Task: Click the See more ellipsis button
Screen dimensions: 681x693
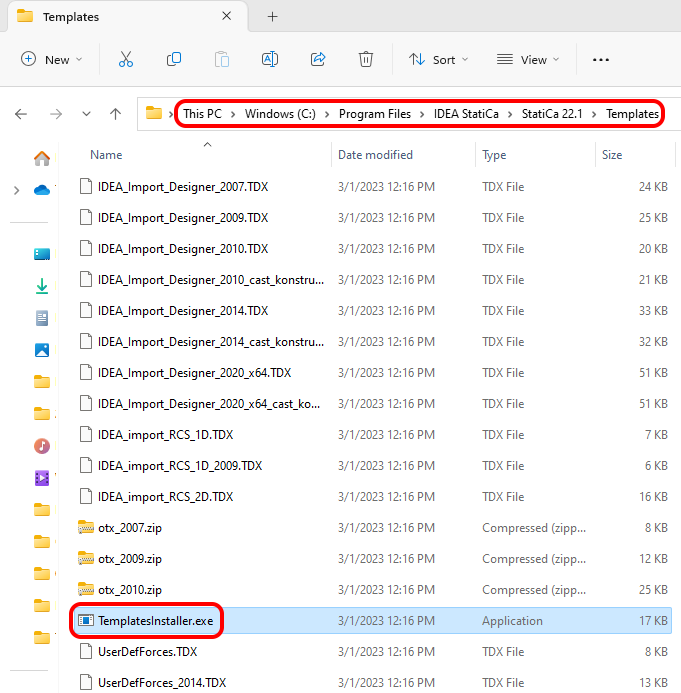Action: 601,60
